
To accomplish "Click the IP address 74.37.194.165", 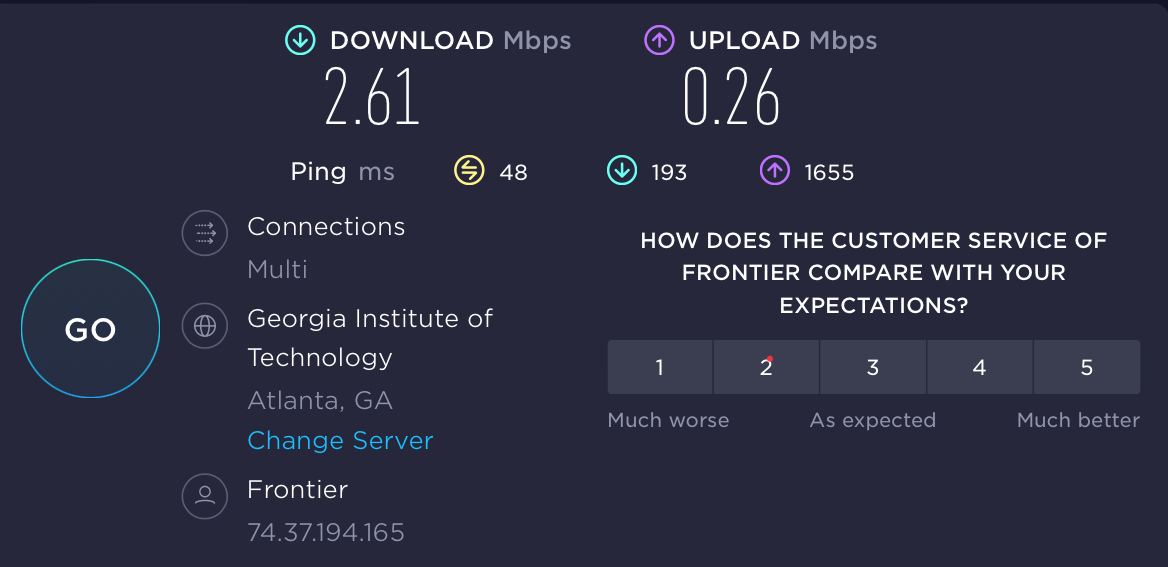I will pos(326,532).
